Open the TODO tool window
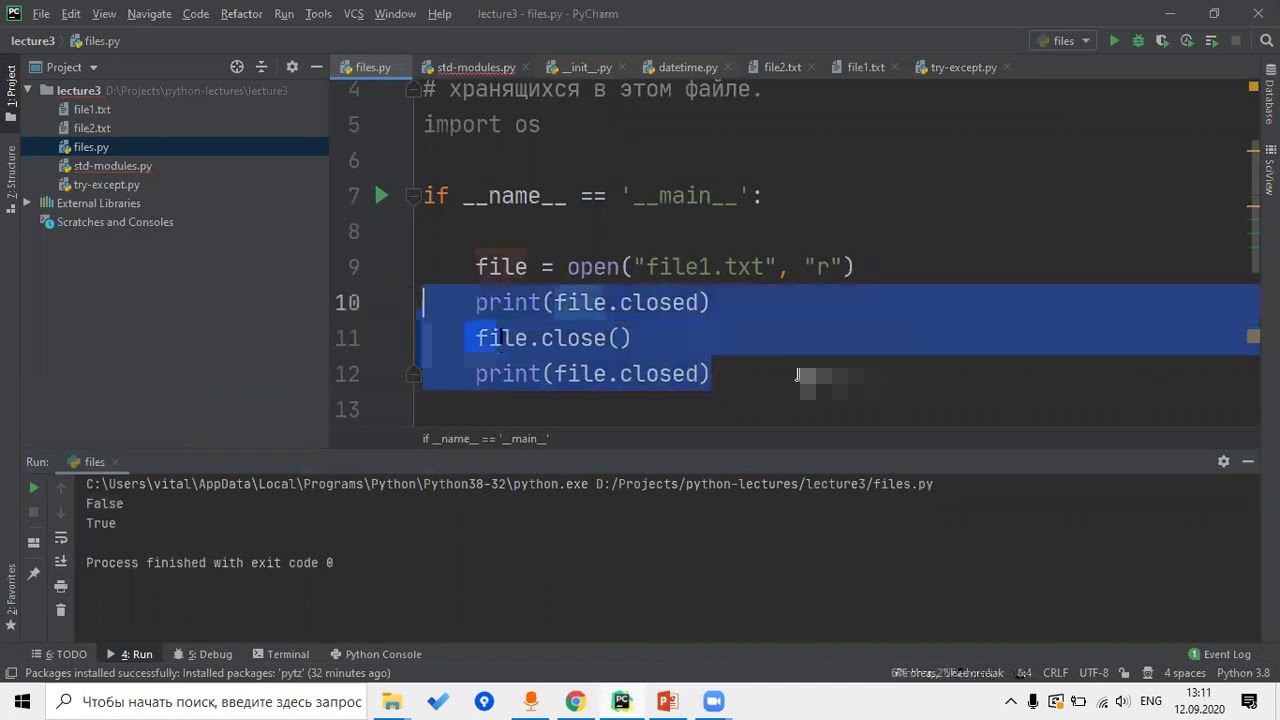Image resolution: width=1280 pixels, height=720 pixels. pos(59,654)
